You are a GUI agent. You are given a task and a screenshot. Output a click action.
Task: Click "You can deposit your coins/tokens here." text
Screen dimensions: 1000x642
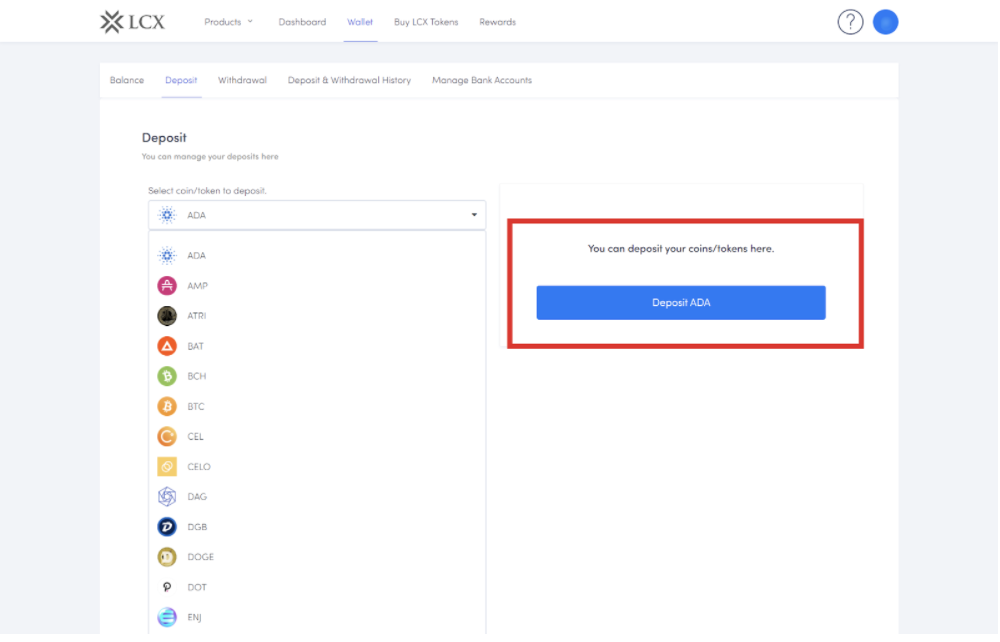pyautogui.click(x=680, y=249)
